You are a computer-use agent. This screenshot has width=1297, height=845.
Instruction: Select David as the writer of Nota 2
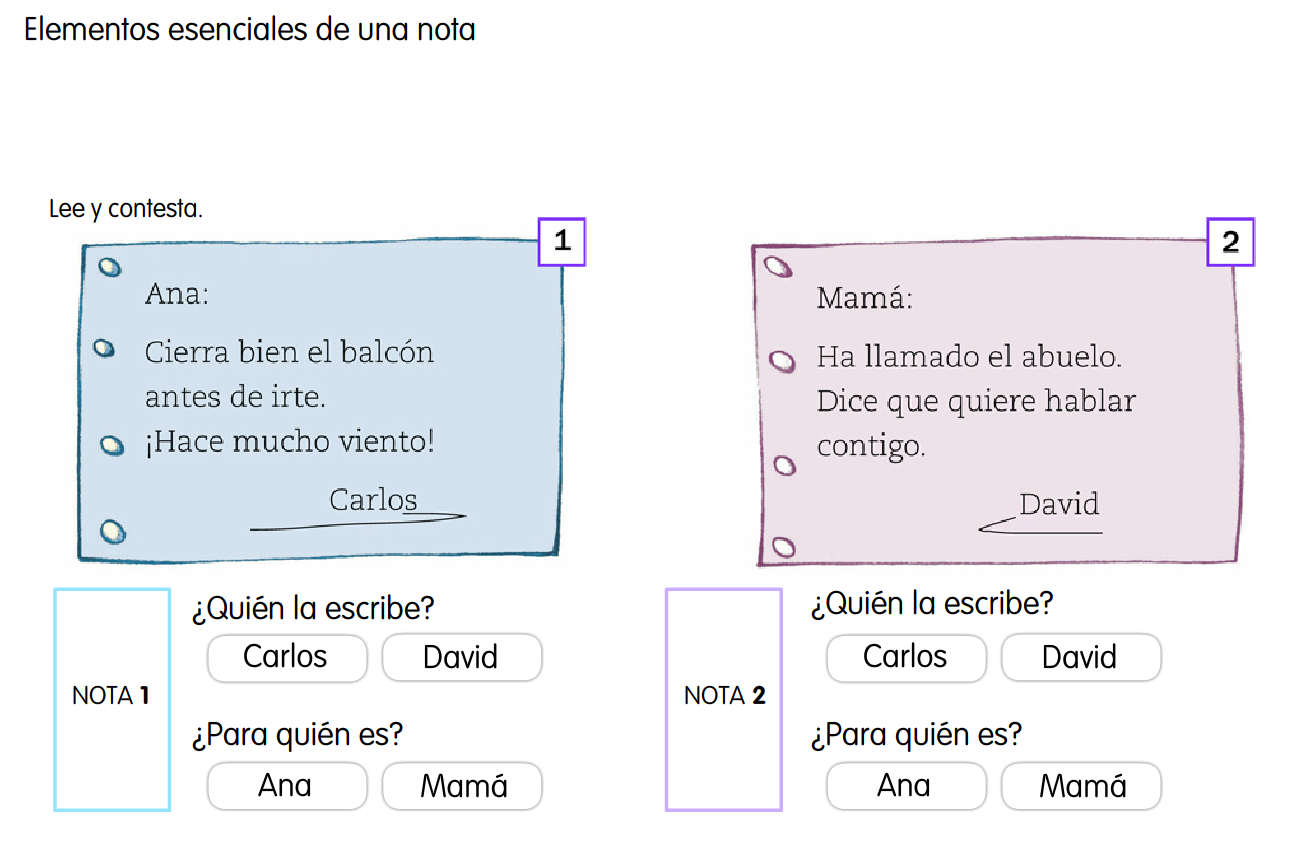[1081, 657]
